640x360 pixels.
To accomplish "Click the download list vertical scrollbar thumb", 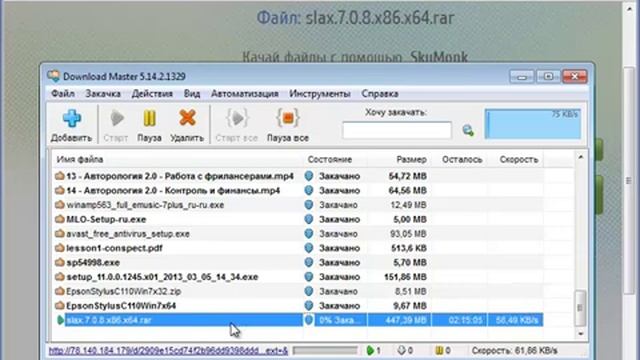I will 580,308.
